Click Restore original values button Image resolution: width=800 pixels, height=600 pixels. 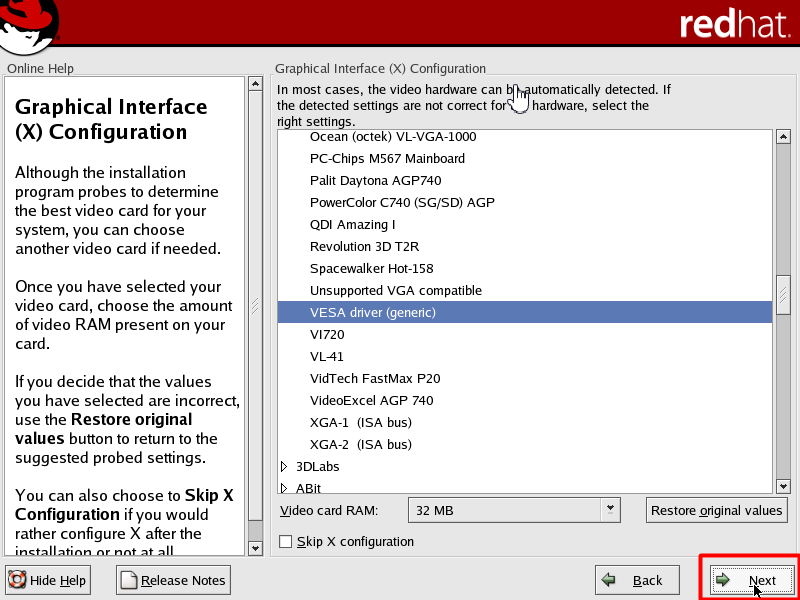coord(716,510)
